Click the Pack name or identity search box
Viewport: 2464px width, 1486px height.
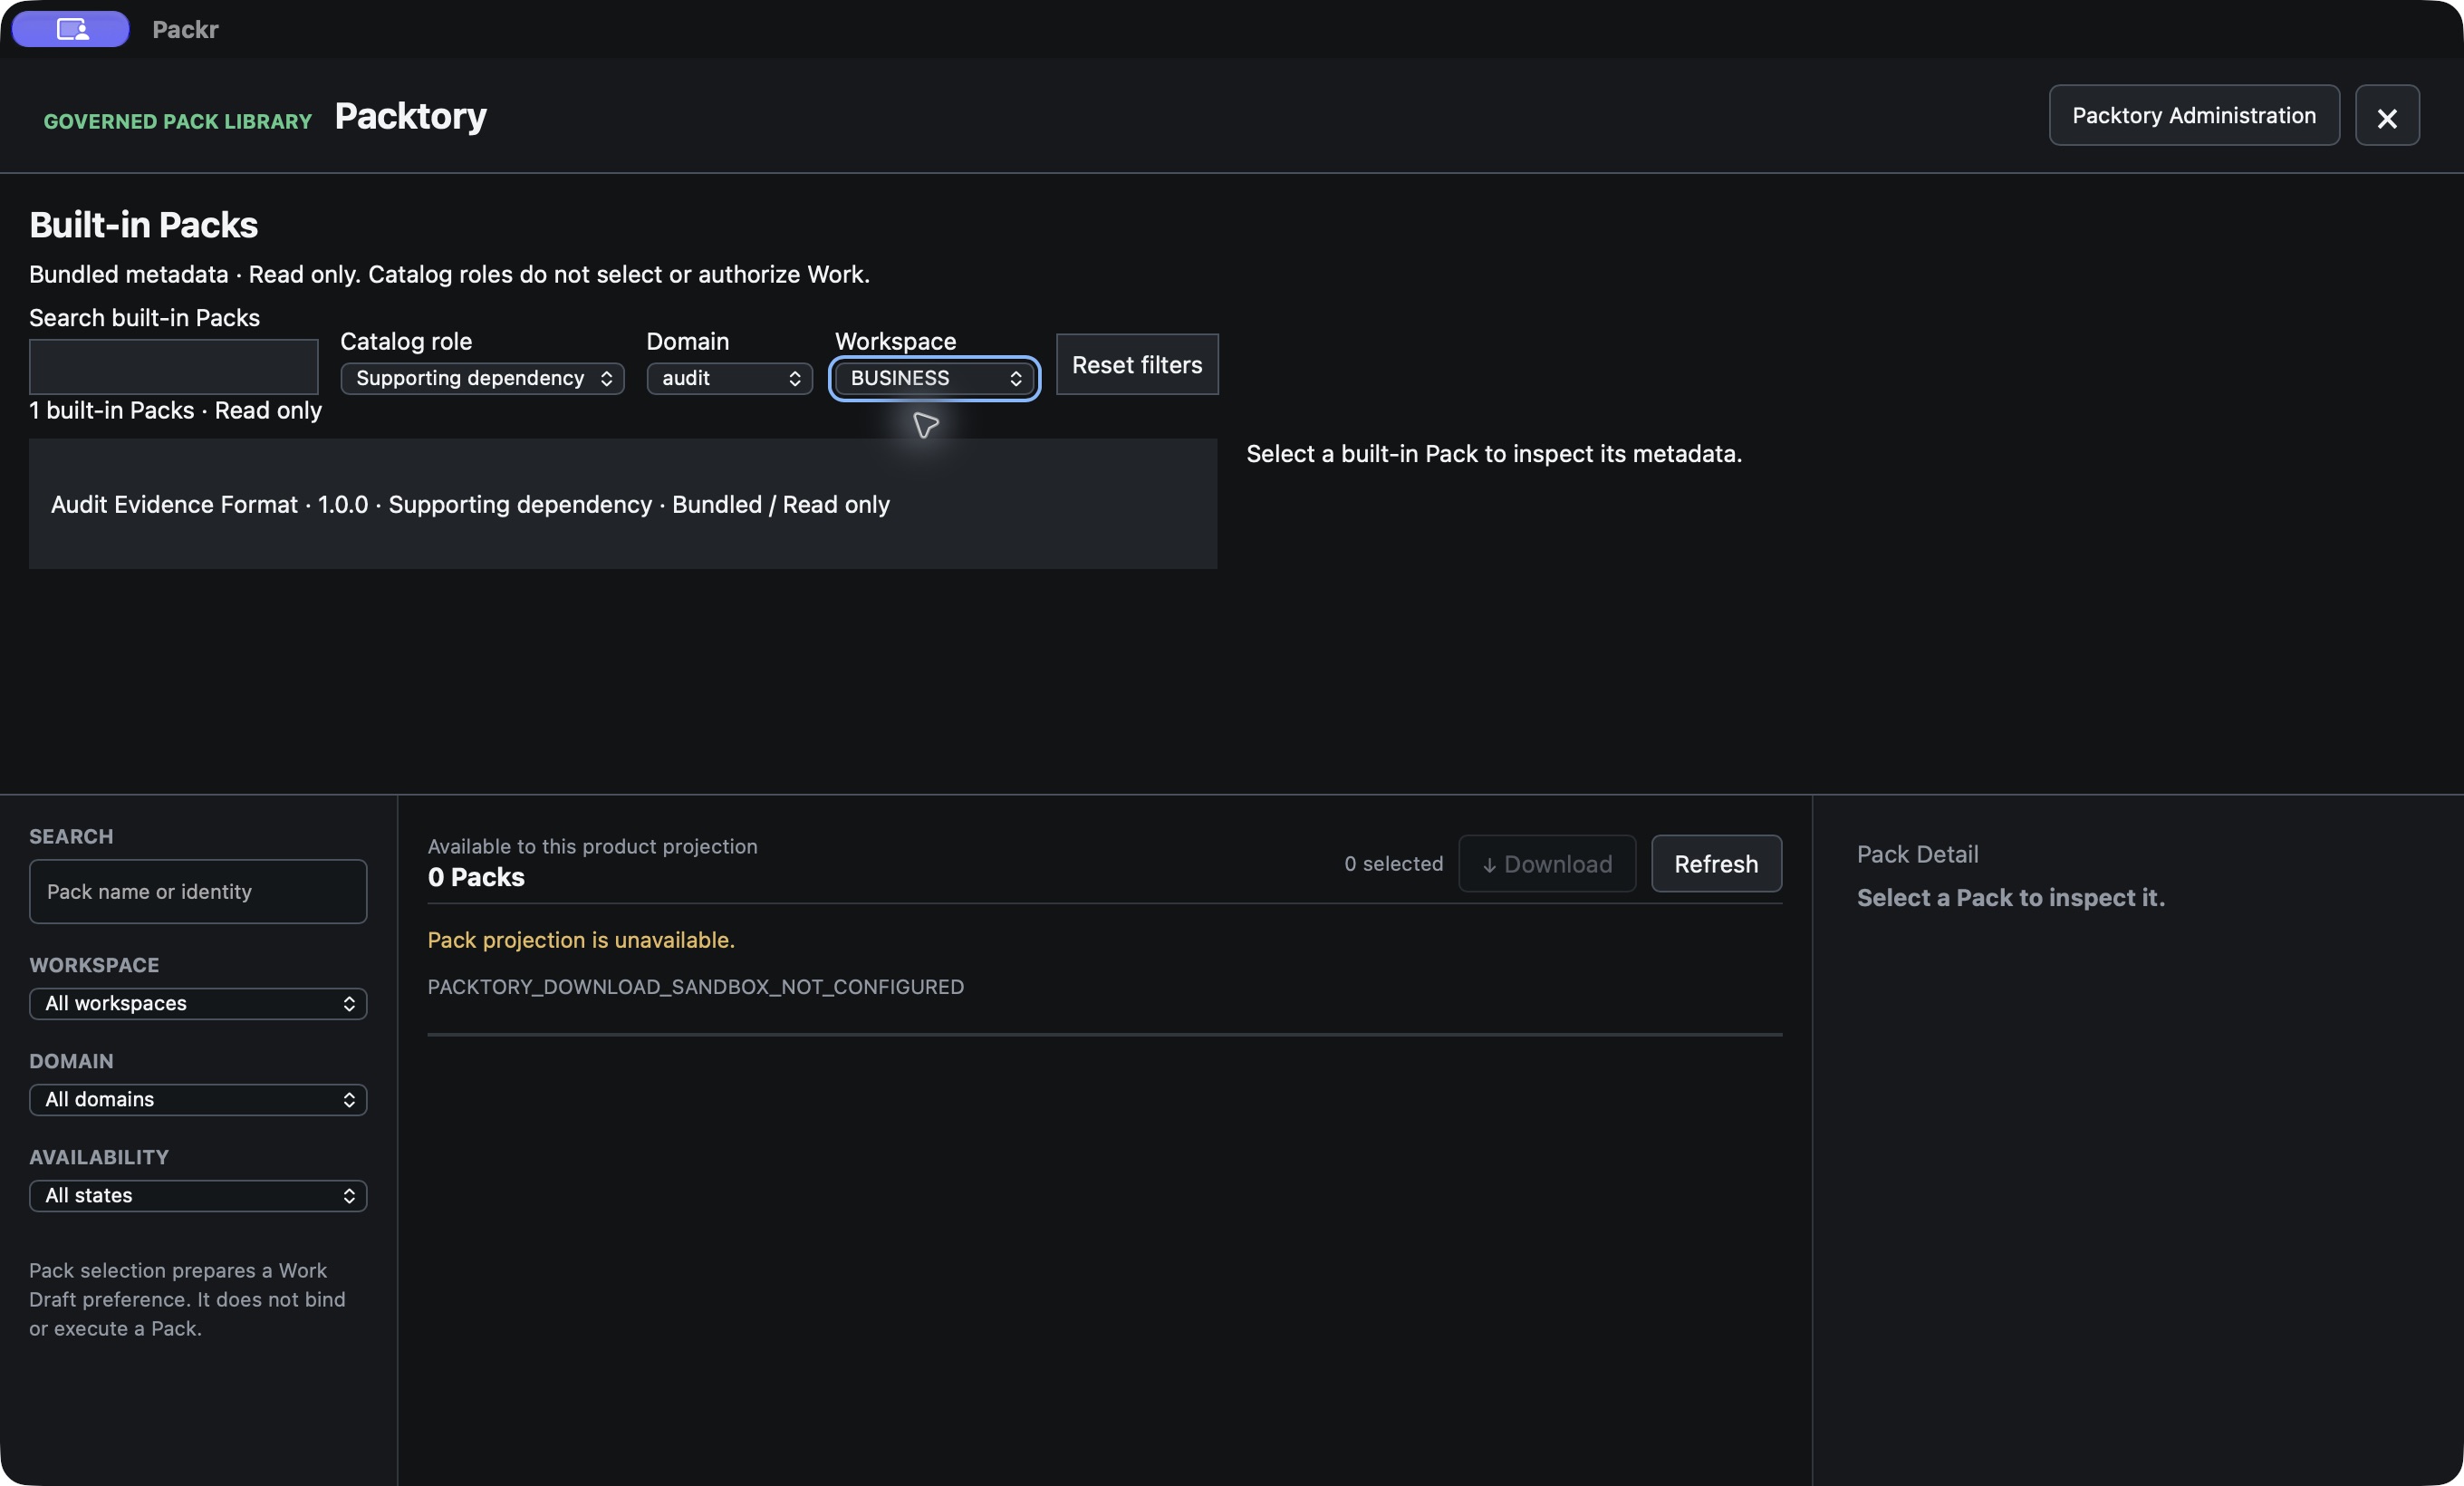click(198, 891)
